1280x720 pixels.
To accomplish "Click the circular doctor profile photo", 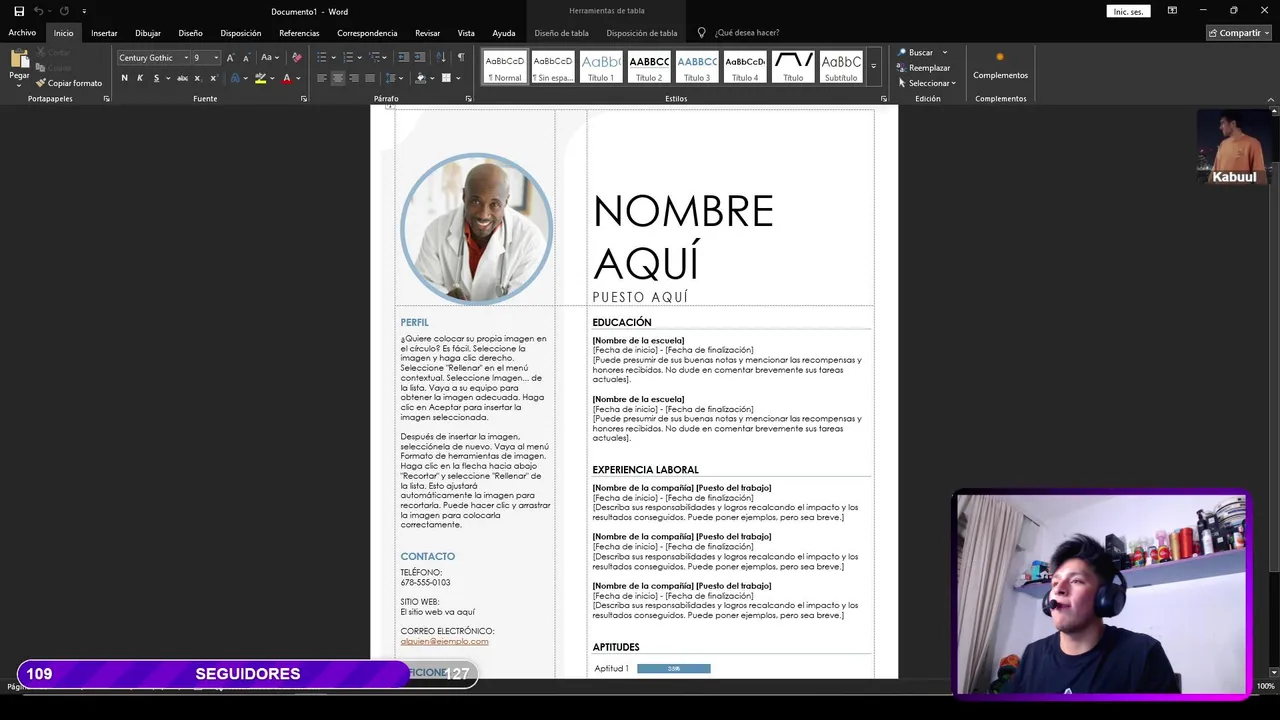I will pyautogui.click(x=476, y=228).
